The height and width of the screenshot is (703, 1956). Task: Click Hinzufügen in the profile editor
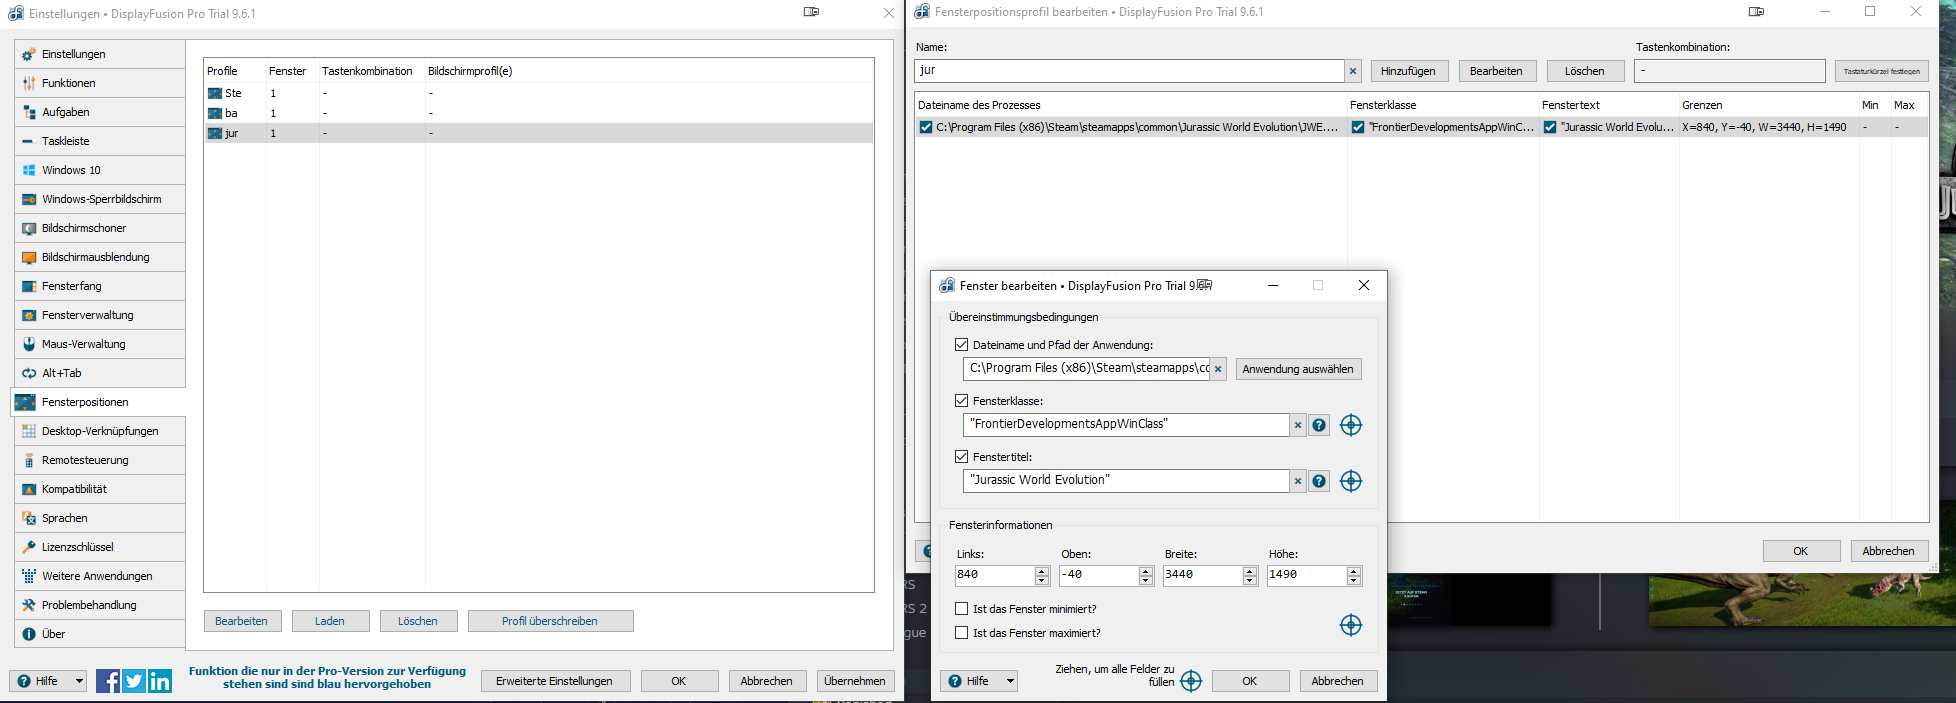1408,71
